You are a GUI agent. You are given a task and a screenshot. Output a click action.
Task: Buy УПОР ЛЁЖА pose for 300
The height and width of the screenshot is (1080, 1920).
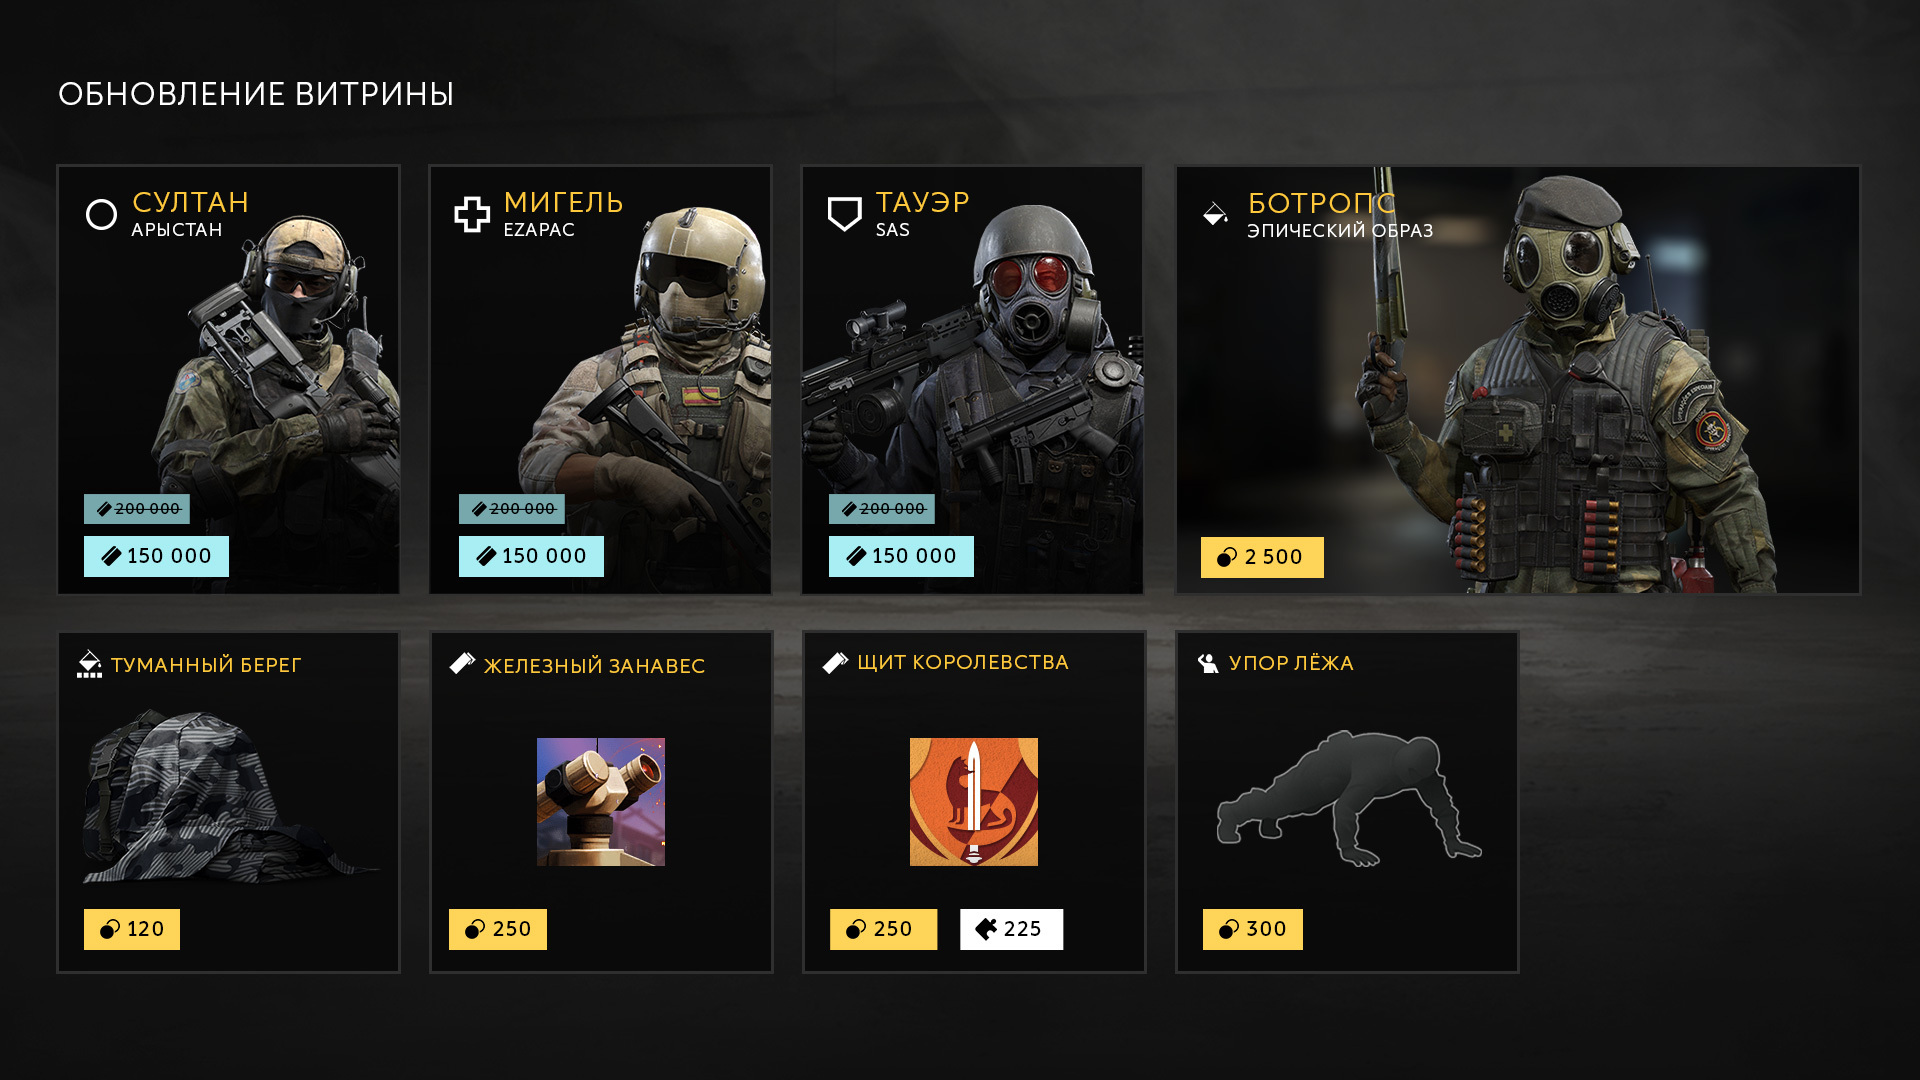[1253, 929]
